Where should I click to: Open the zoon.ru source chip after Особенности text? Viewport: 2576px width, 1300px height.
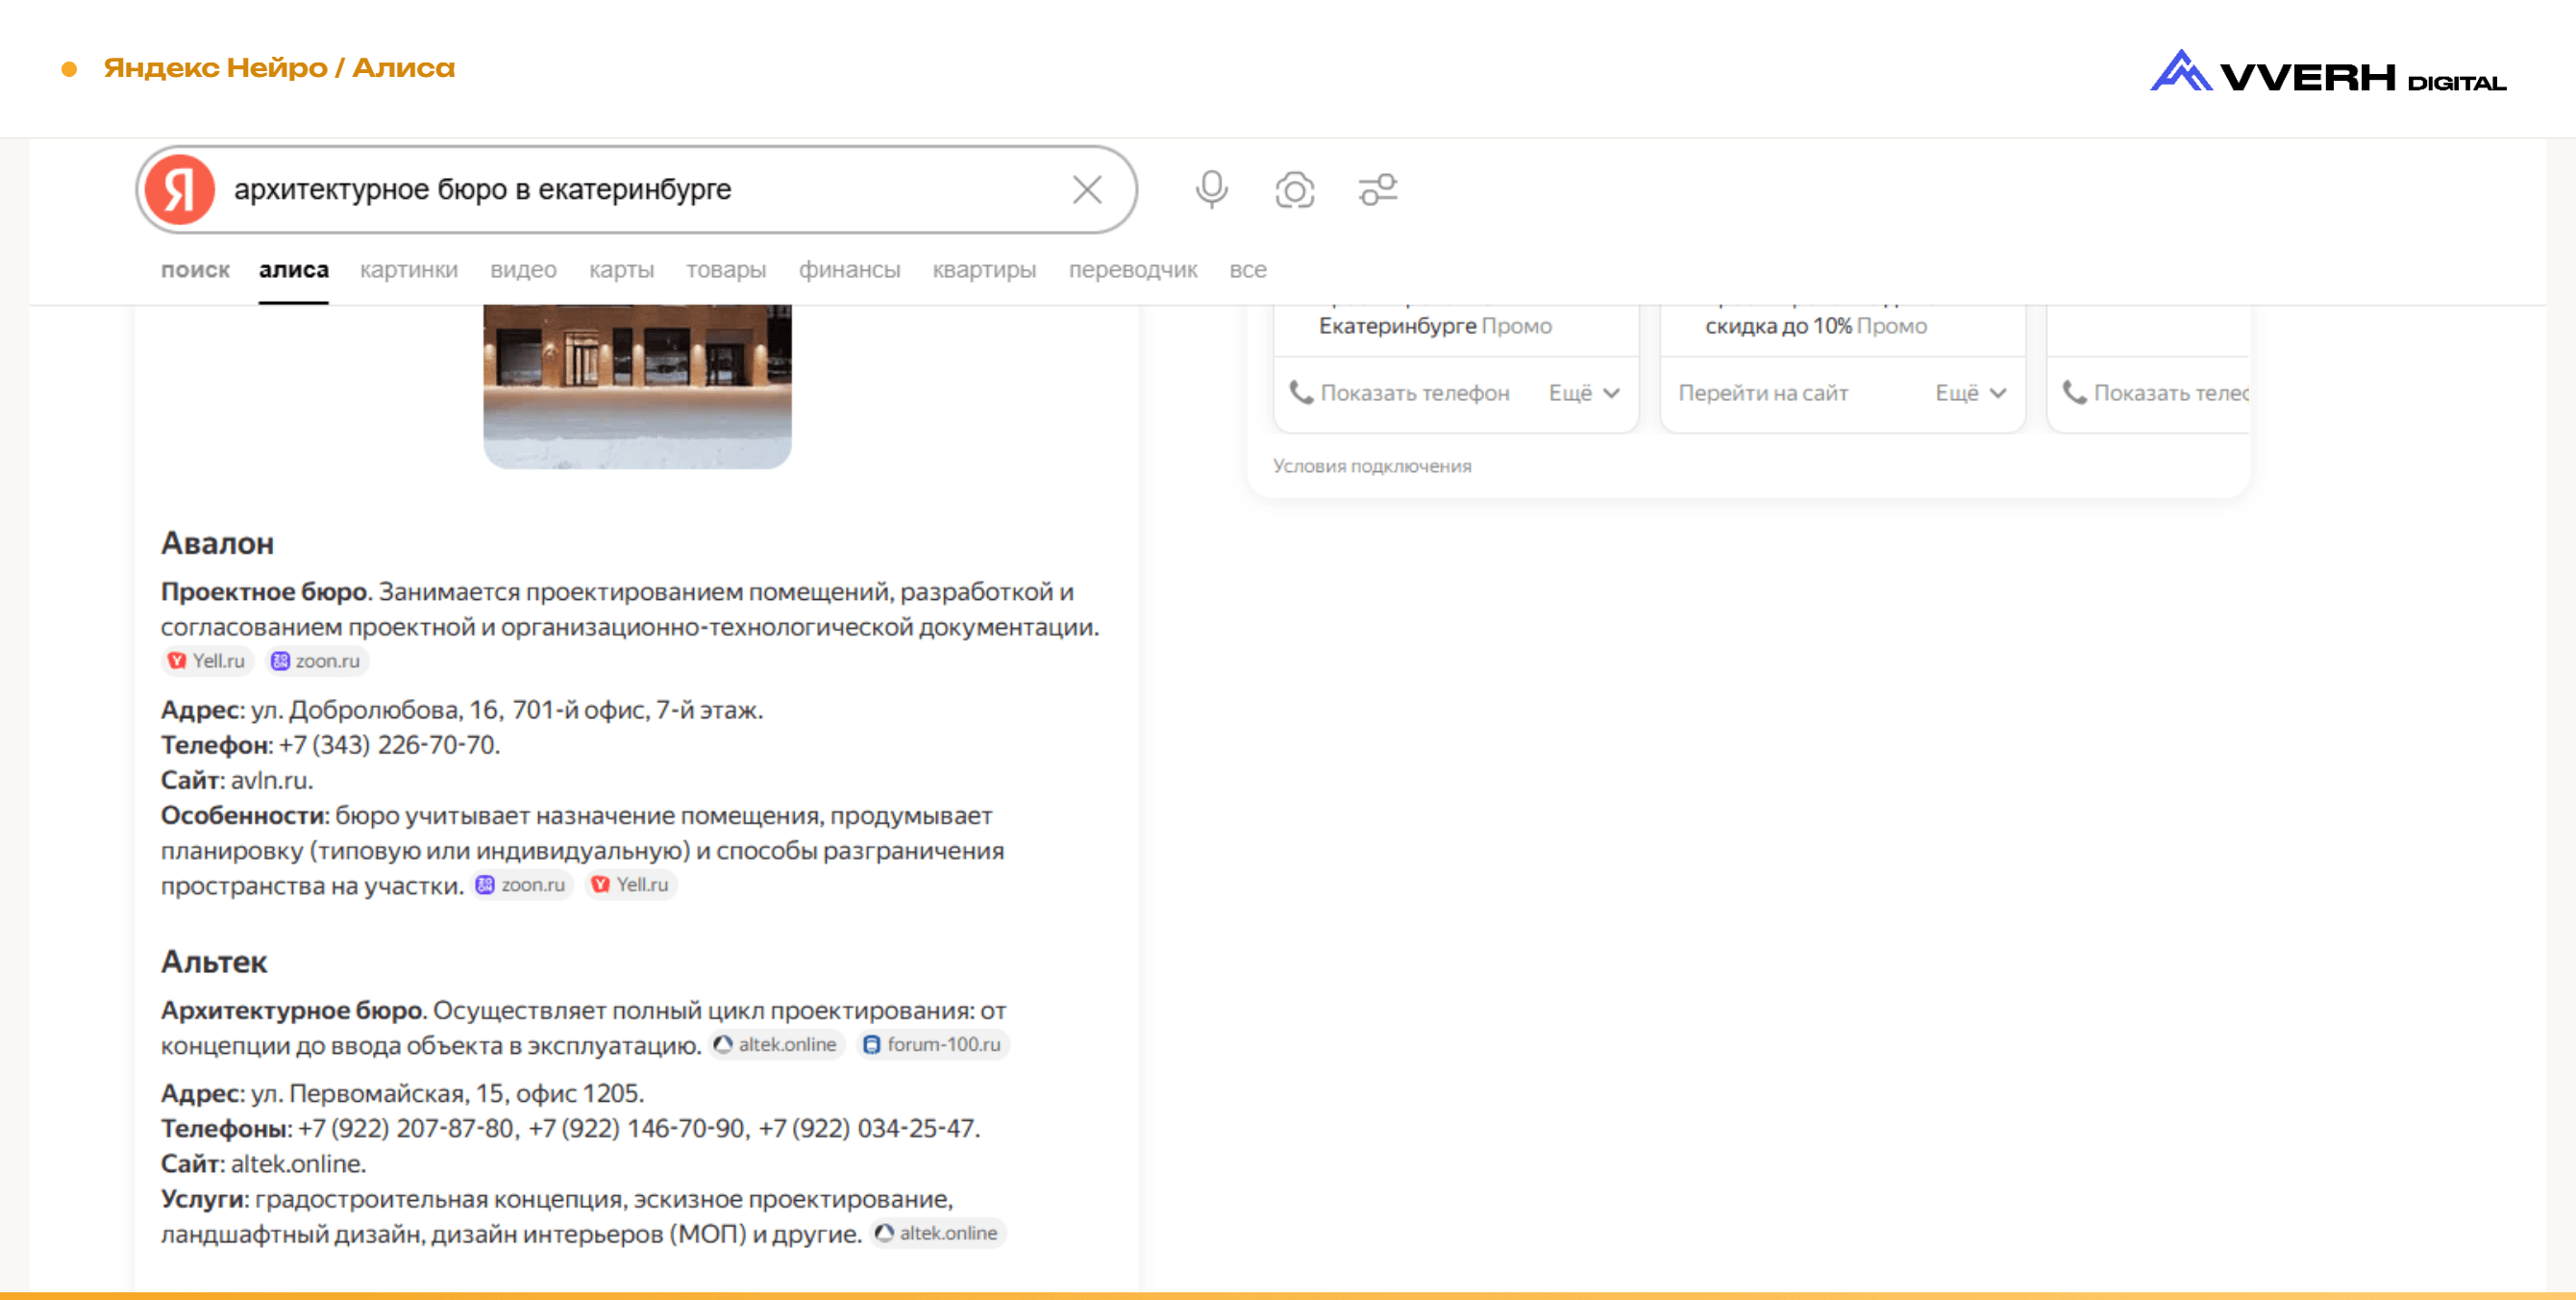[523, 885]
